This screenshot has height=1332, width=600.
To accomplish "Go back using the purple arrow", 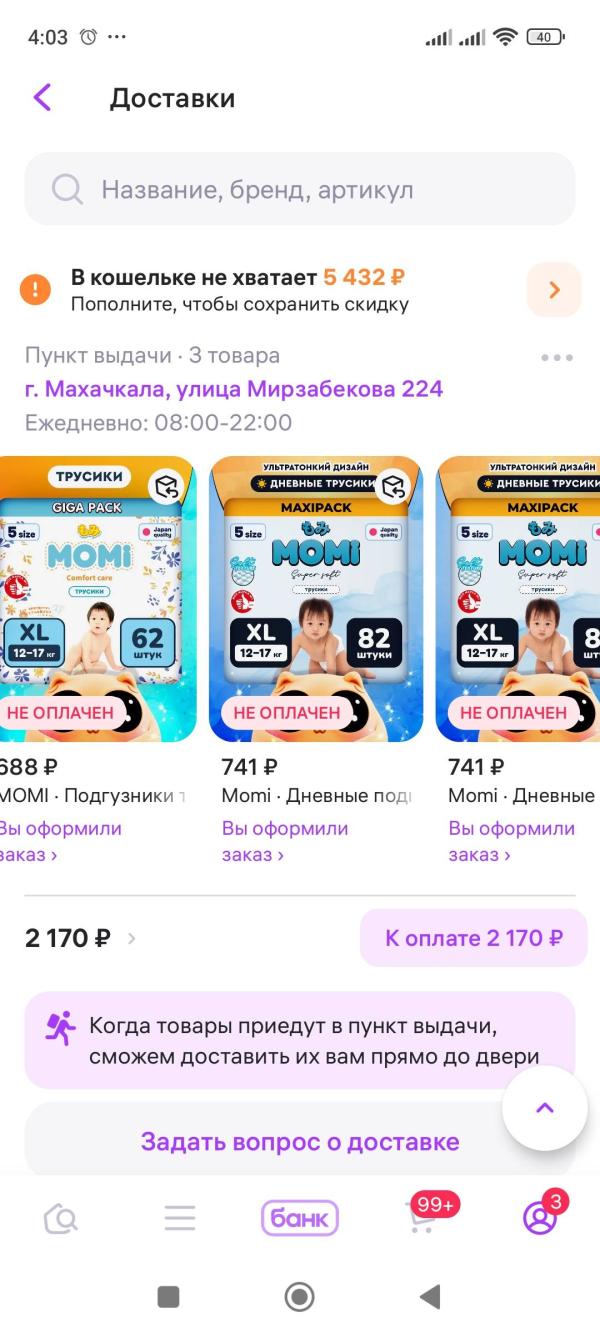I will [x=42, y=98].
